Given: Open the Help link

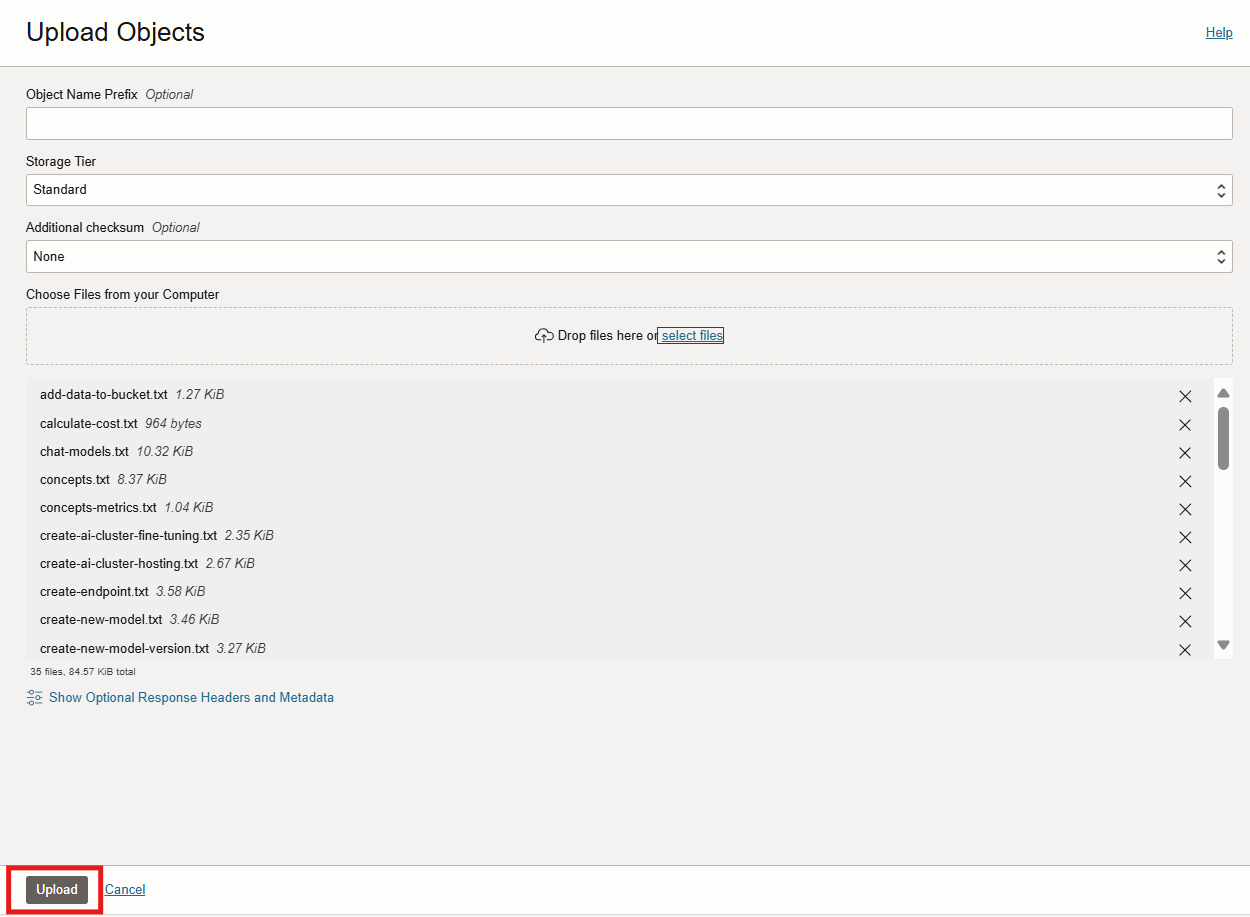Looking at the screenshot, I should pos(1218,33).
